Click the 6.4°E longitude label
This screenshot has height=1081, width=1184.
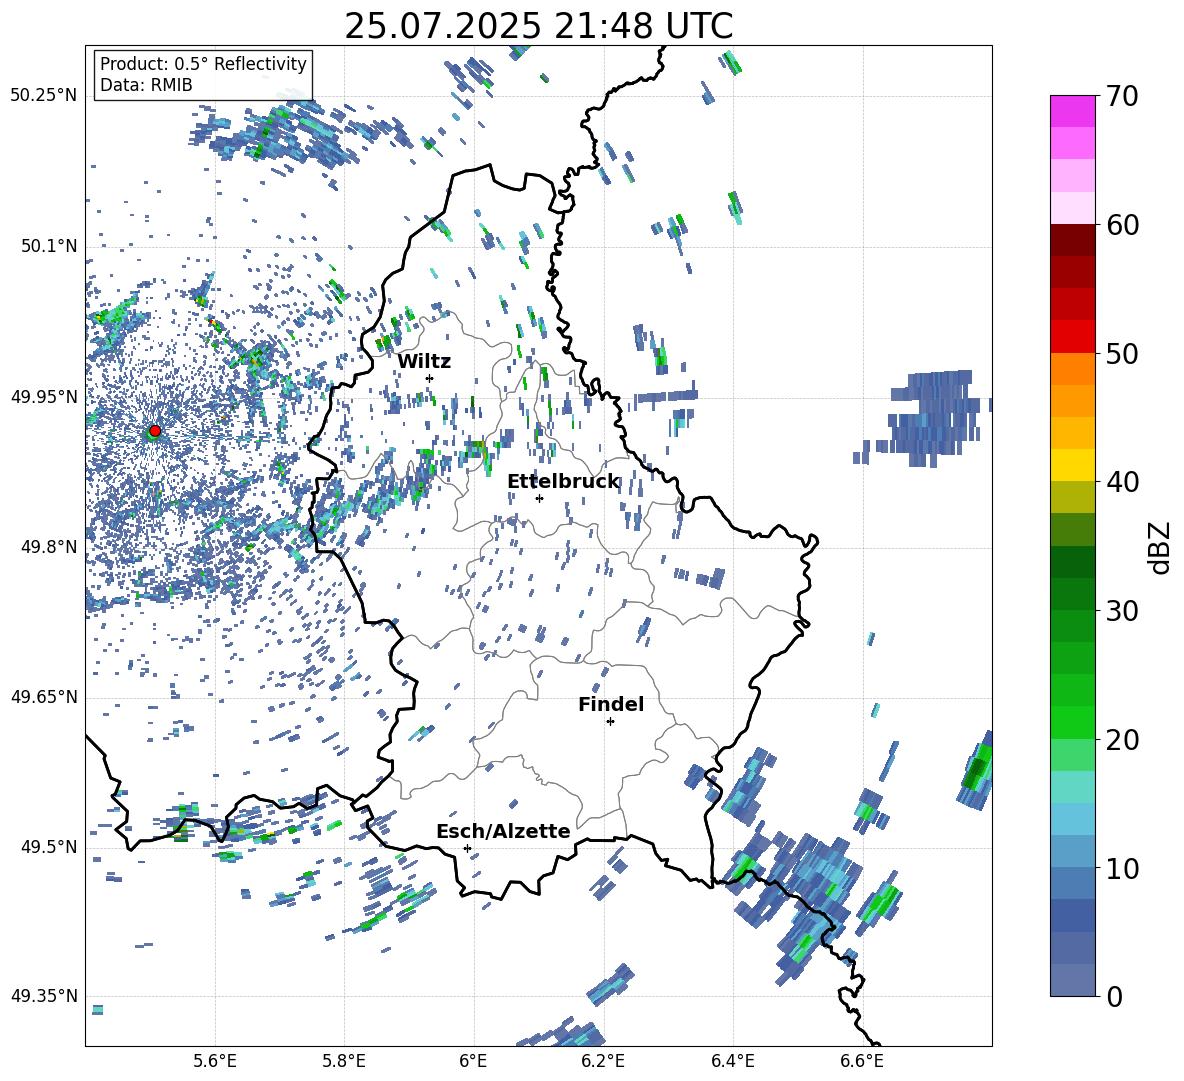coord(732,1061)
